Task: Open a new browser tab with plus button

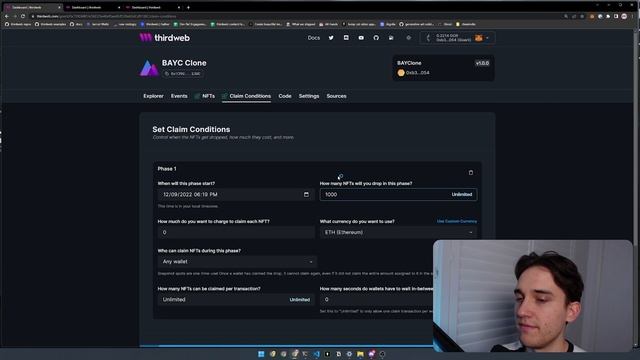Action: 188,7
